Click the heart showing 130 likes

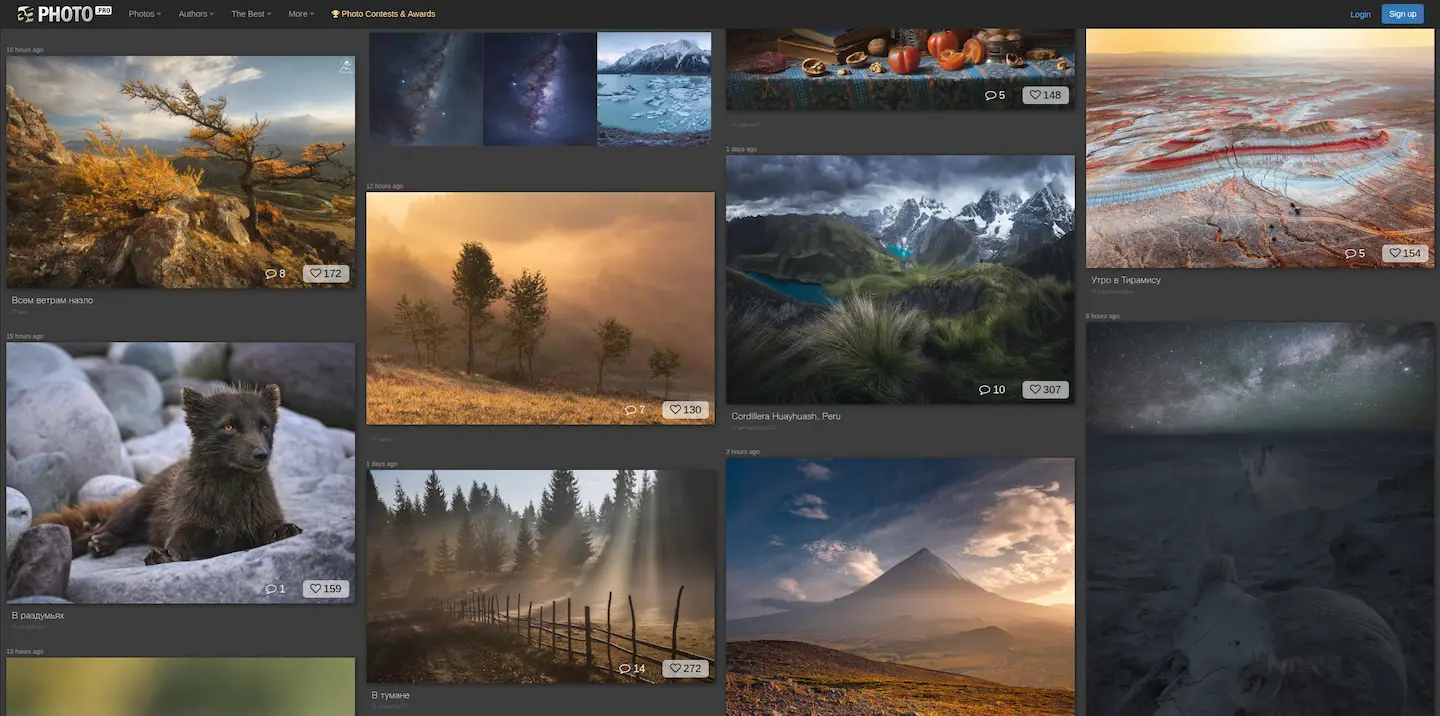(x=686, y=409)
